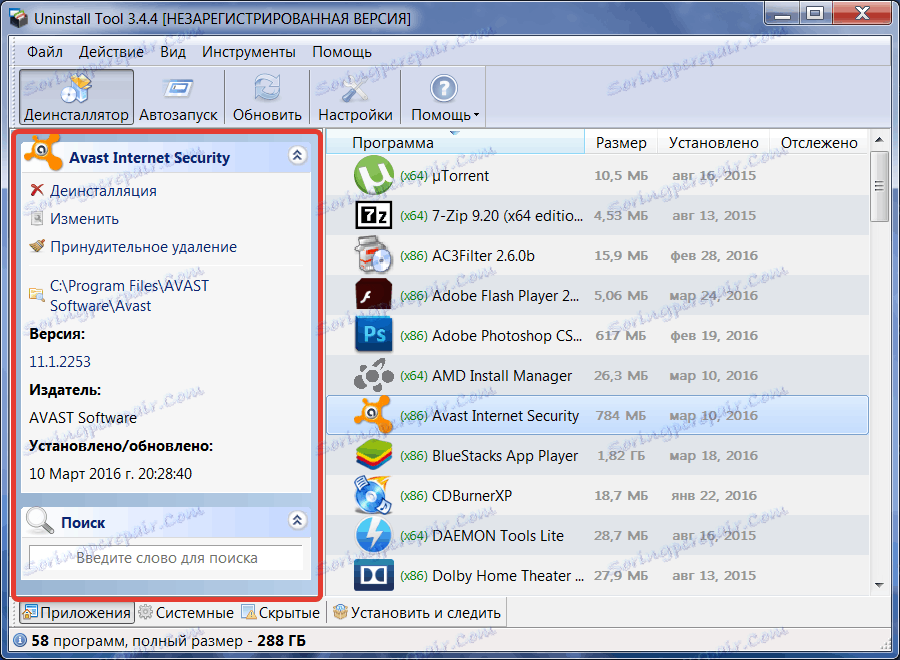
Task: Click the Изменить icon in side panel
Action: tap(37, 219)
